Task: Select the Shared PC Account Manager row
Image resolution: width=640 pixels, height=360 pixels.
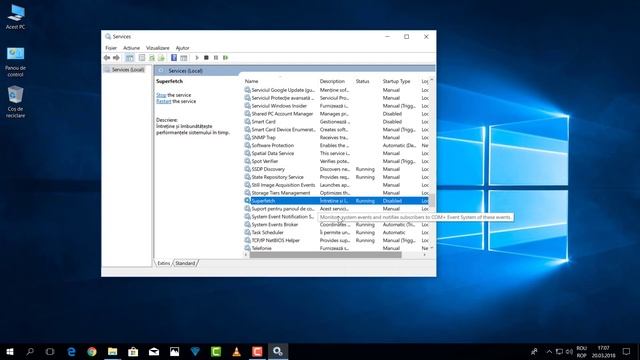Action: [x=336, y=114]
